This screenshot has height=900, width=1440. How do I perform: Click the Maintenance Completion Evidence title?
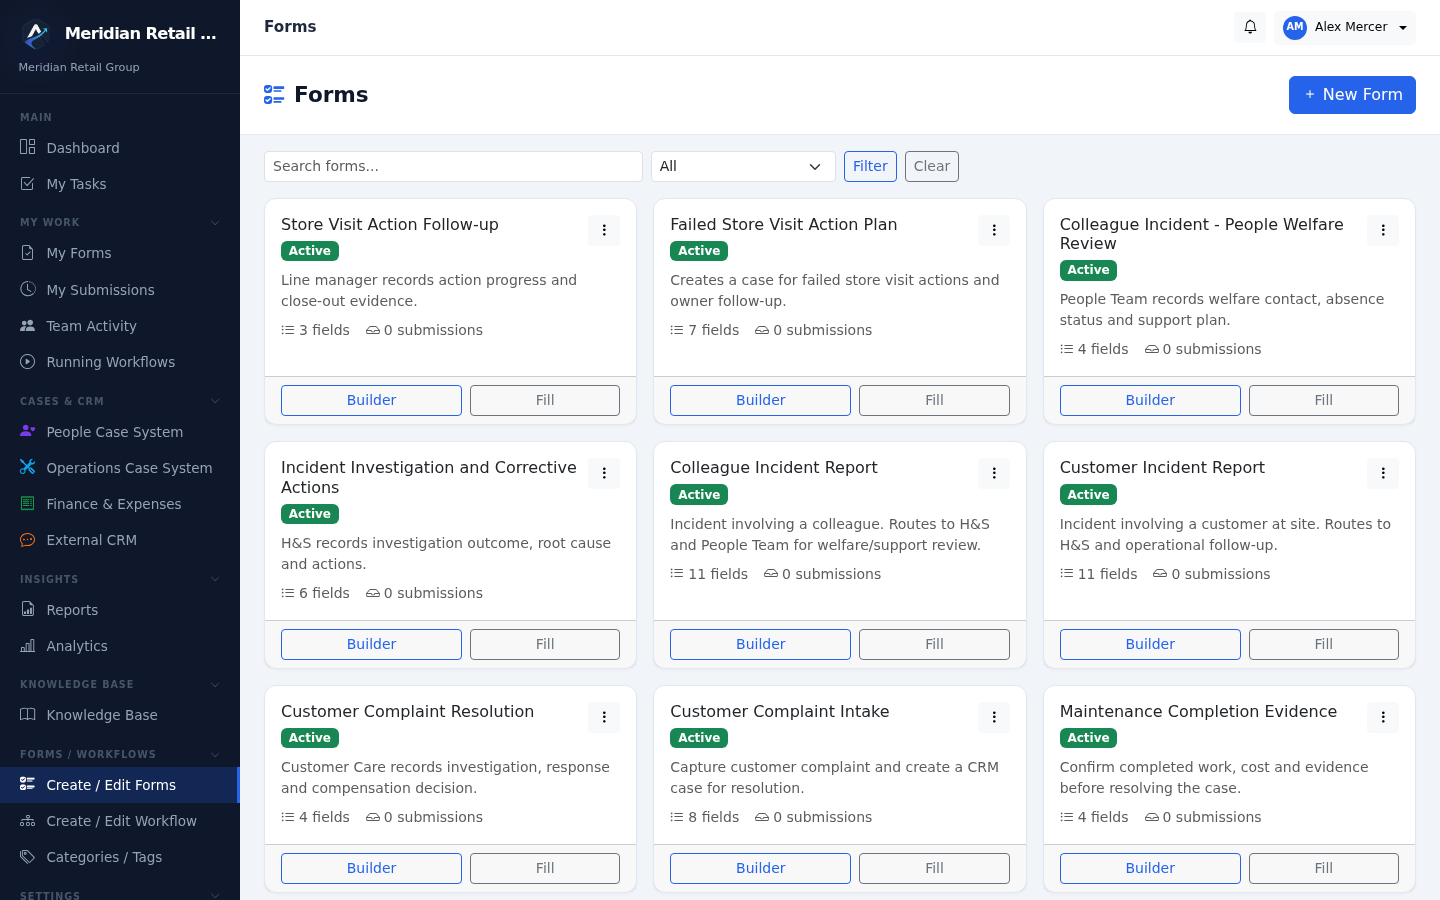coord(1198,711)
